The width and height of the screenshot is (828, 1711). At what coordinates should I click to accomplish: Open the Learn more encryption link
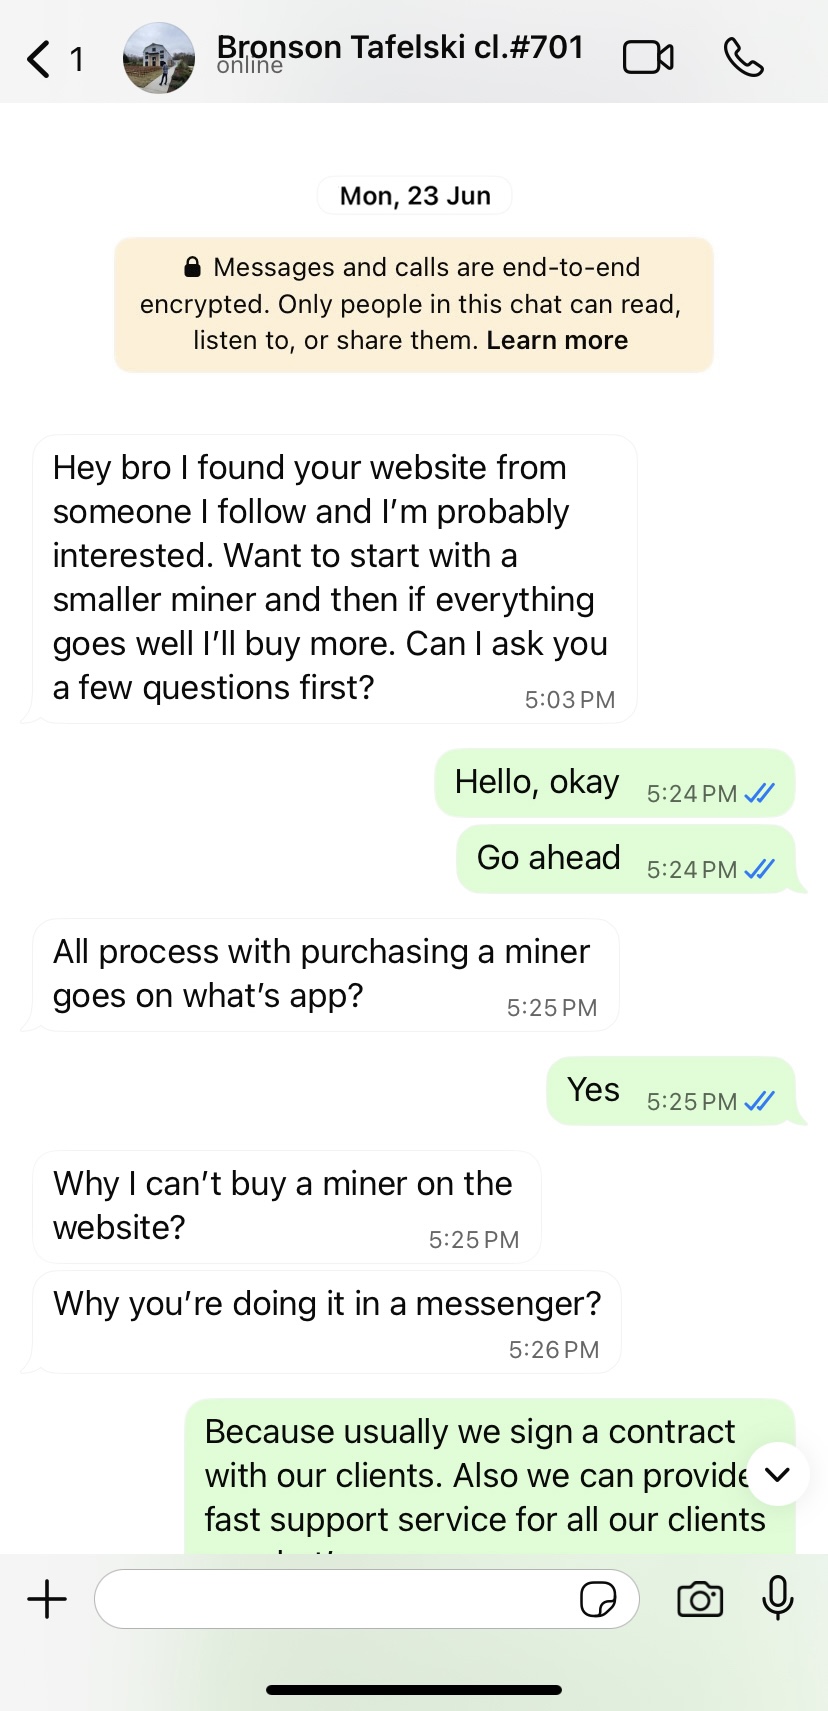pyautogui.click(x=557, y=341)
